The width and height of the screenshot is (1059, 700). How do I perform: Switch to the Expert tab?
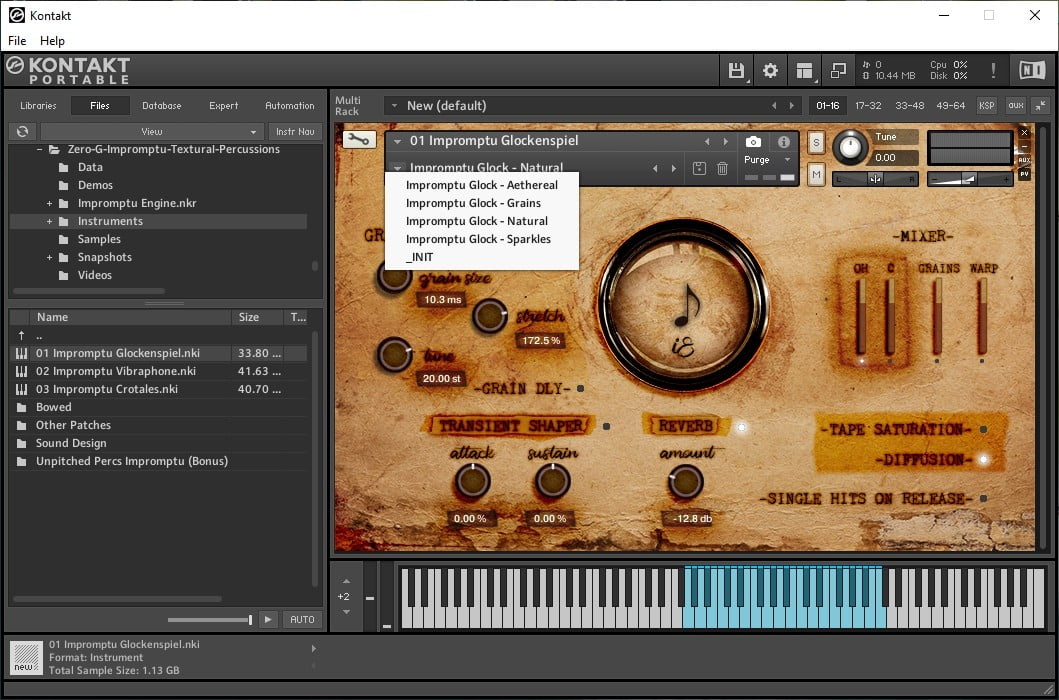(x=224, y=105)
